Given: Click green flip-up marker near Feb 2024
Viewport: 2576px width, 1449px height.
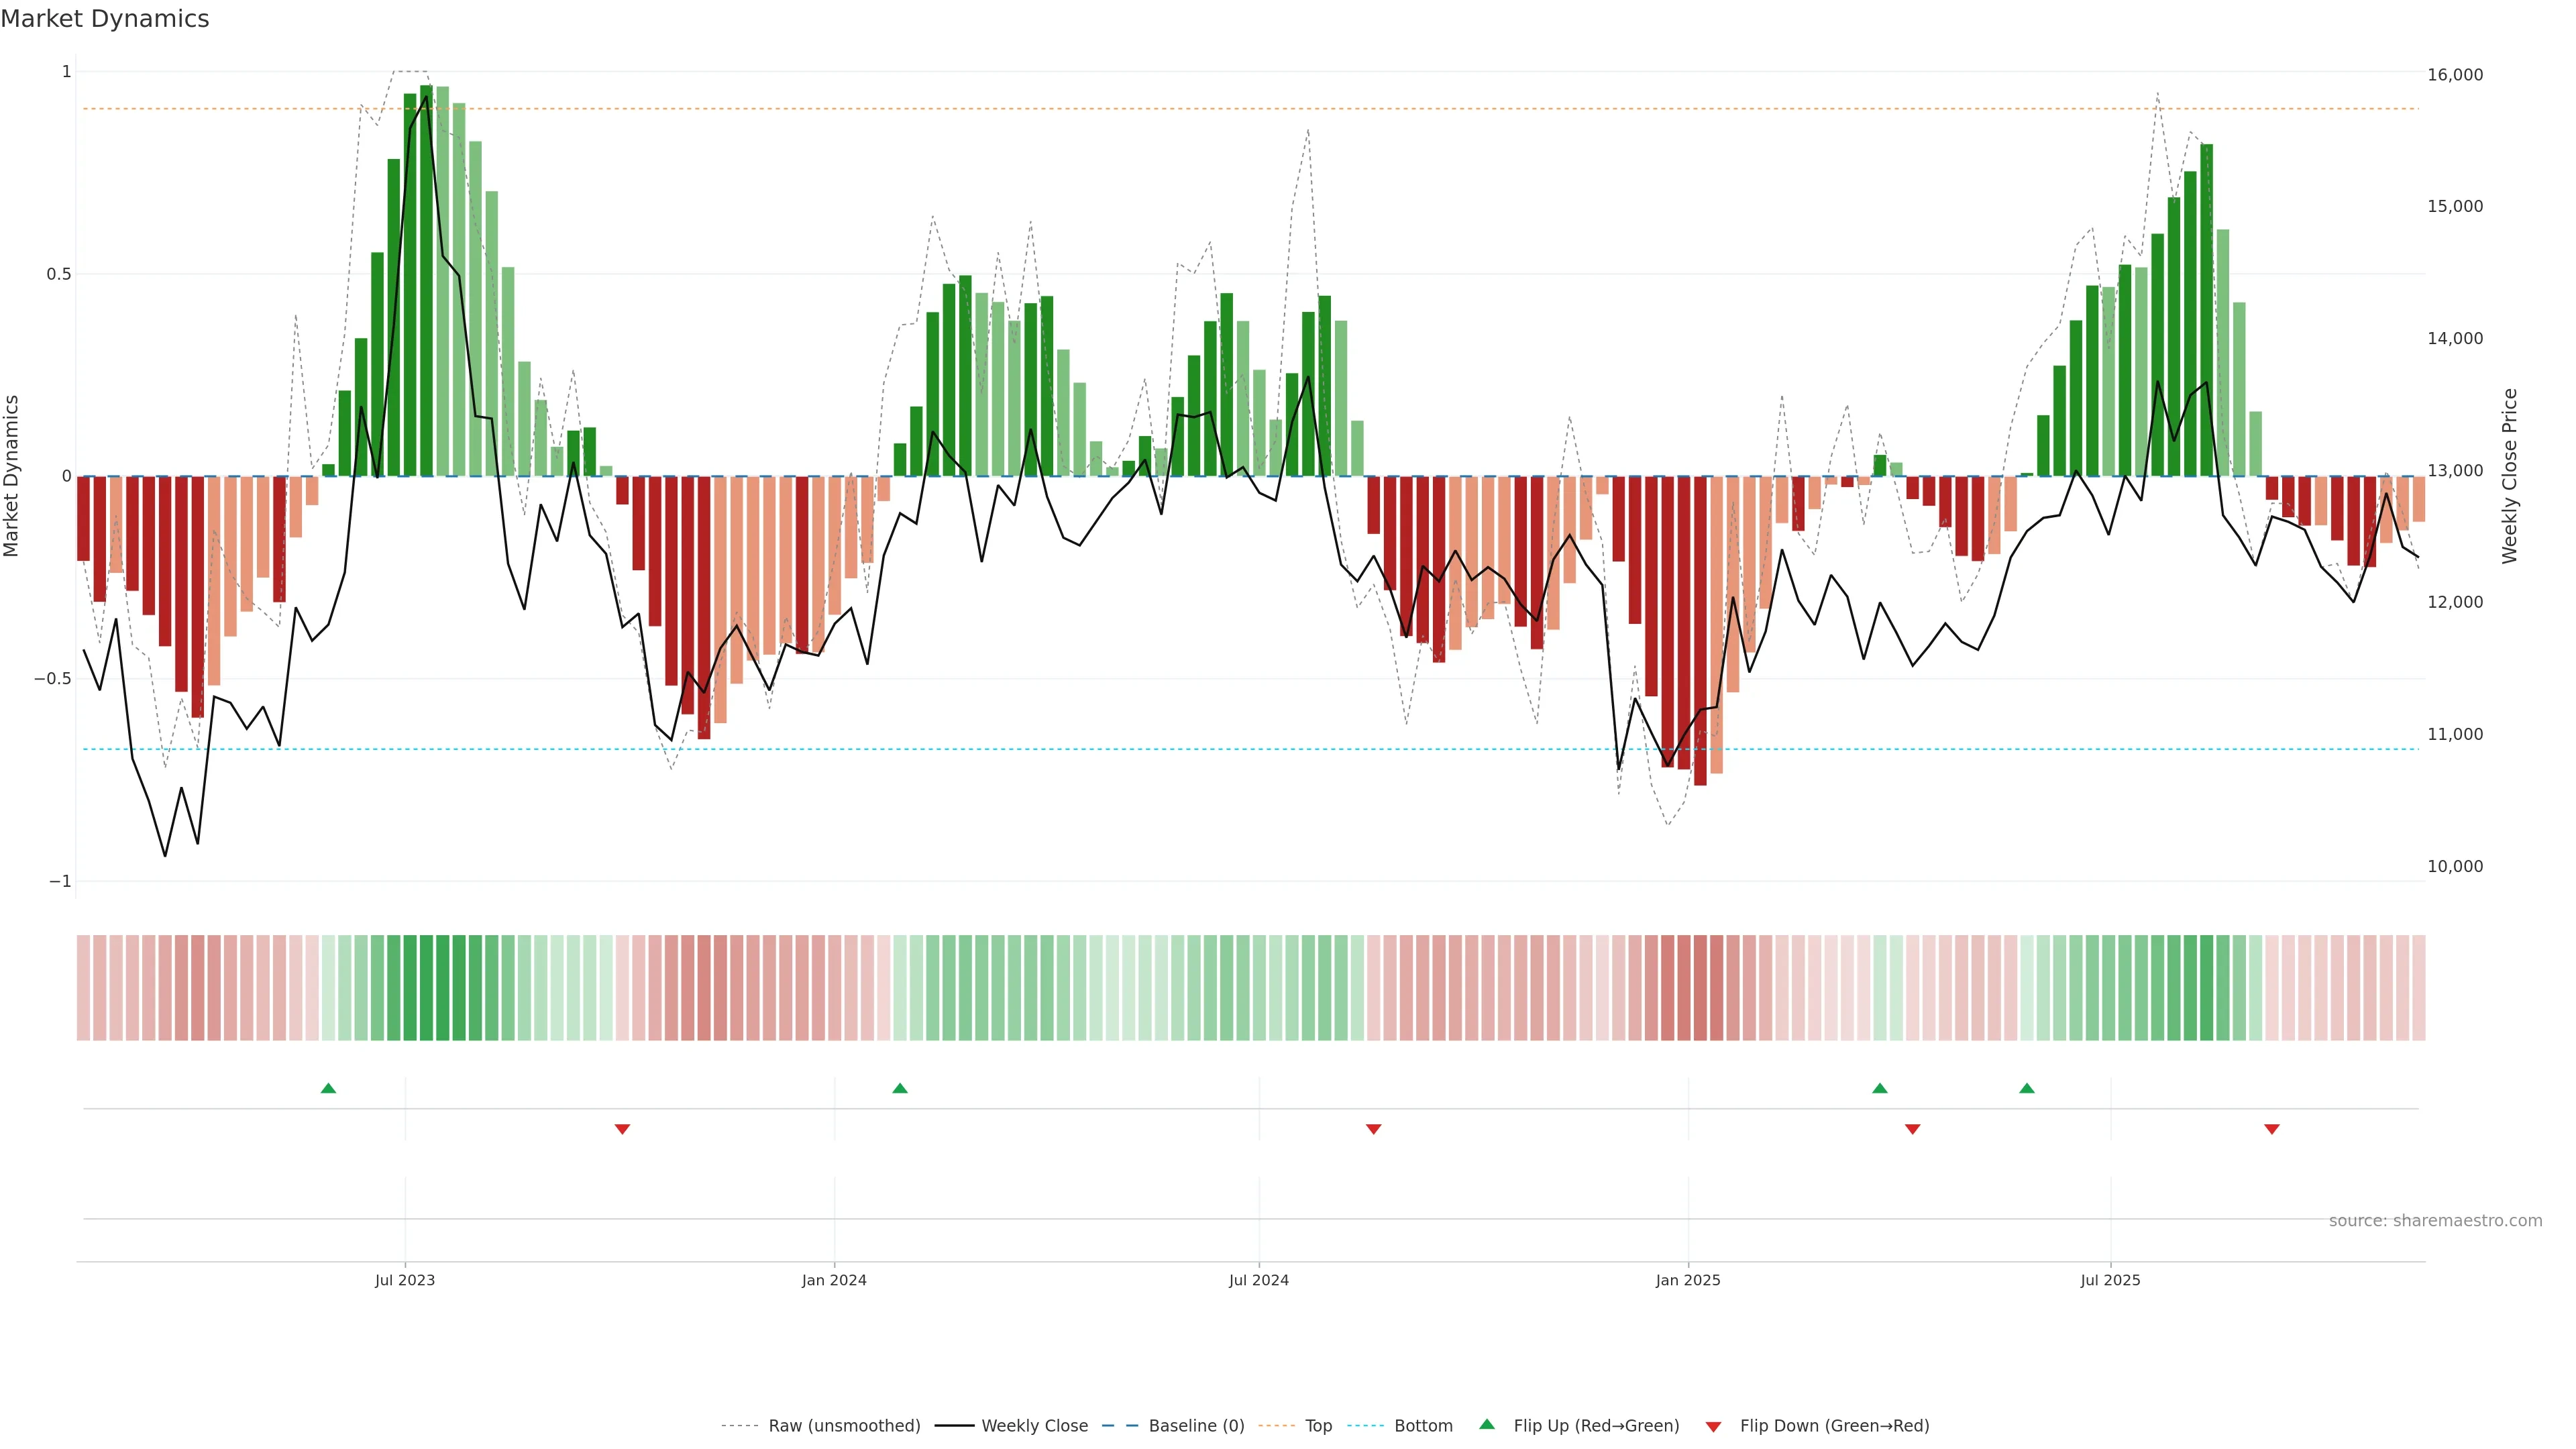Looking at the screenshot, I should (900, 1088).
